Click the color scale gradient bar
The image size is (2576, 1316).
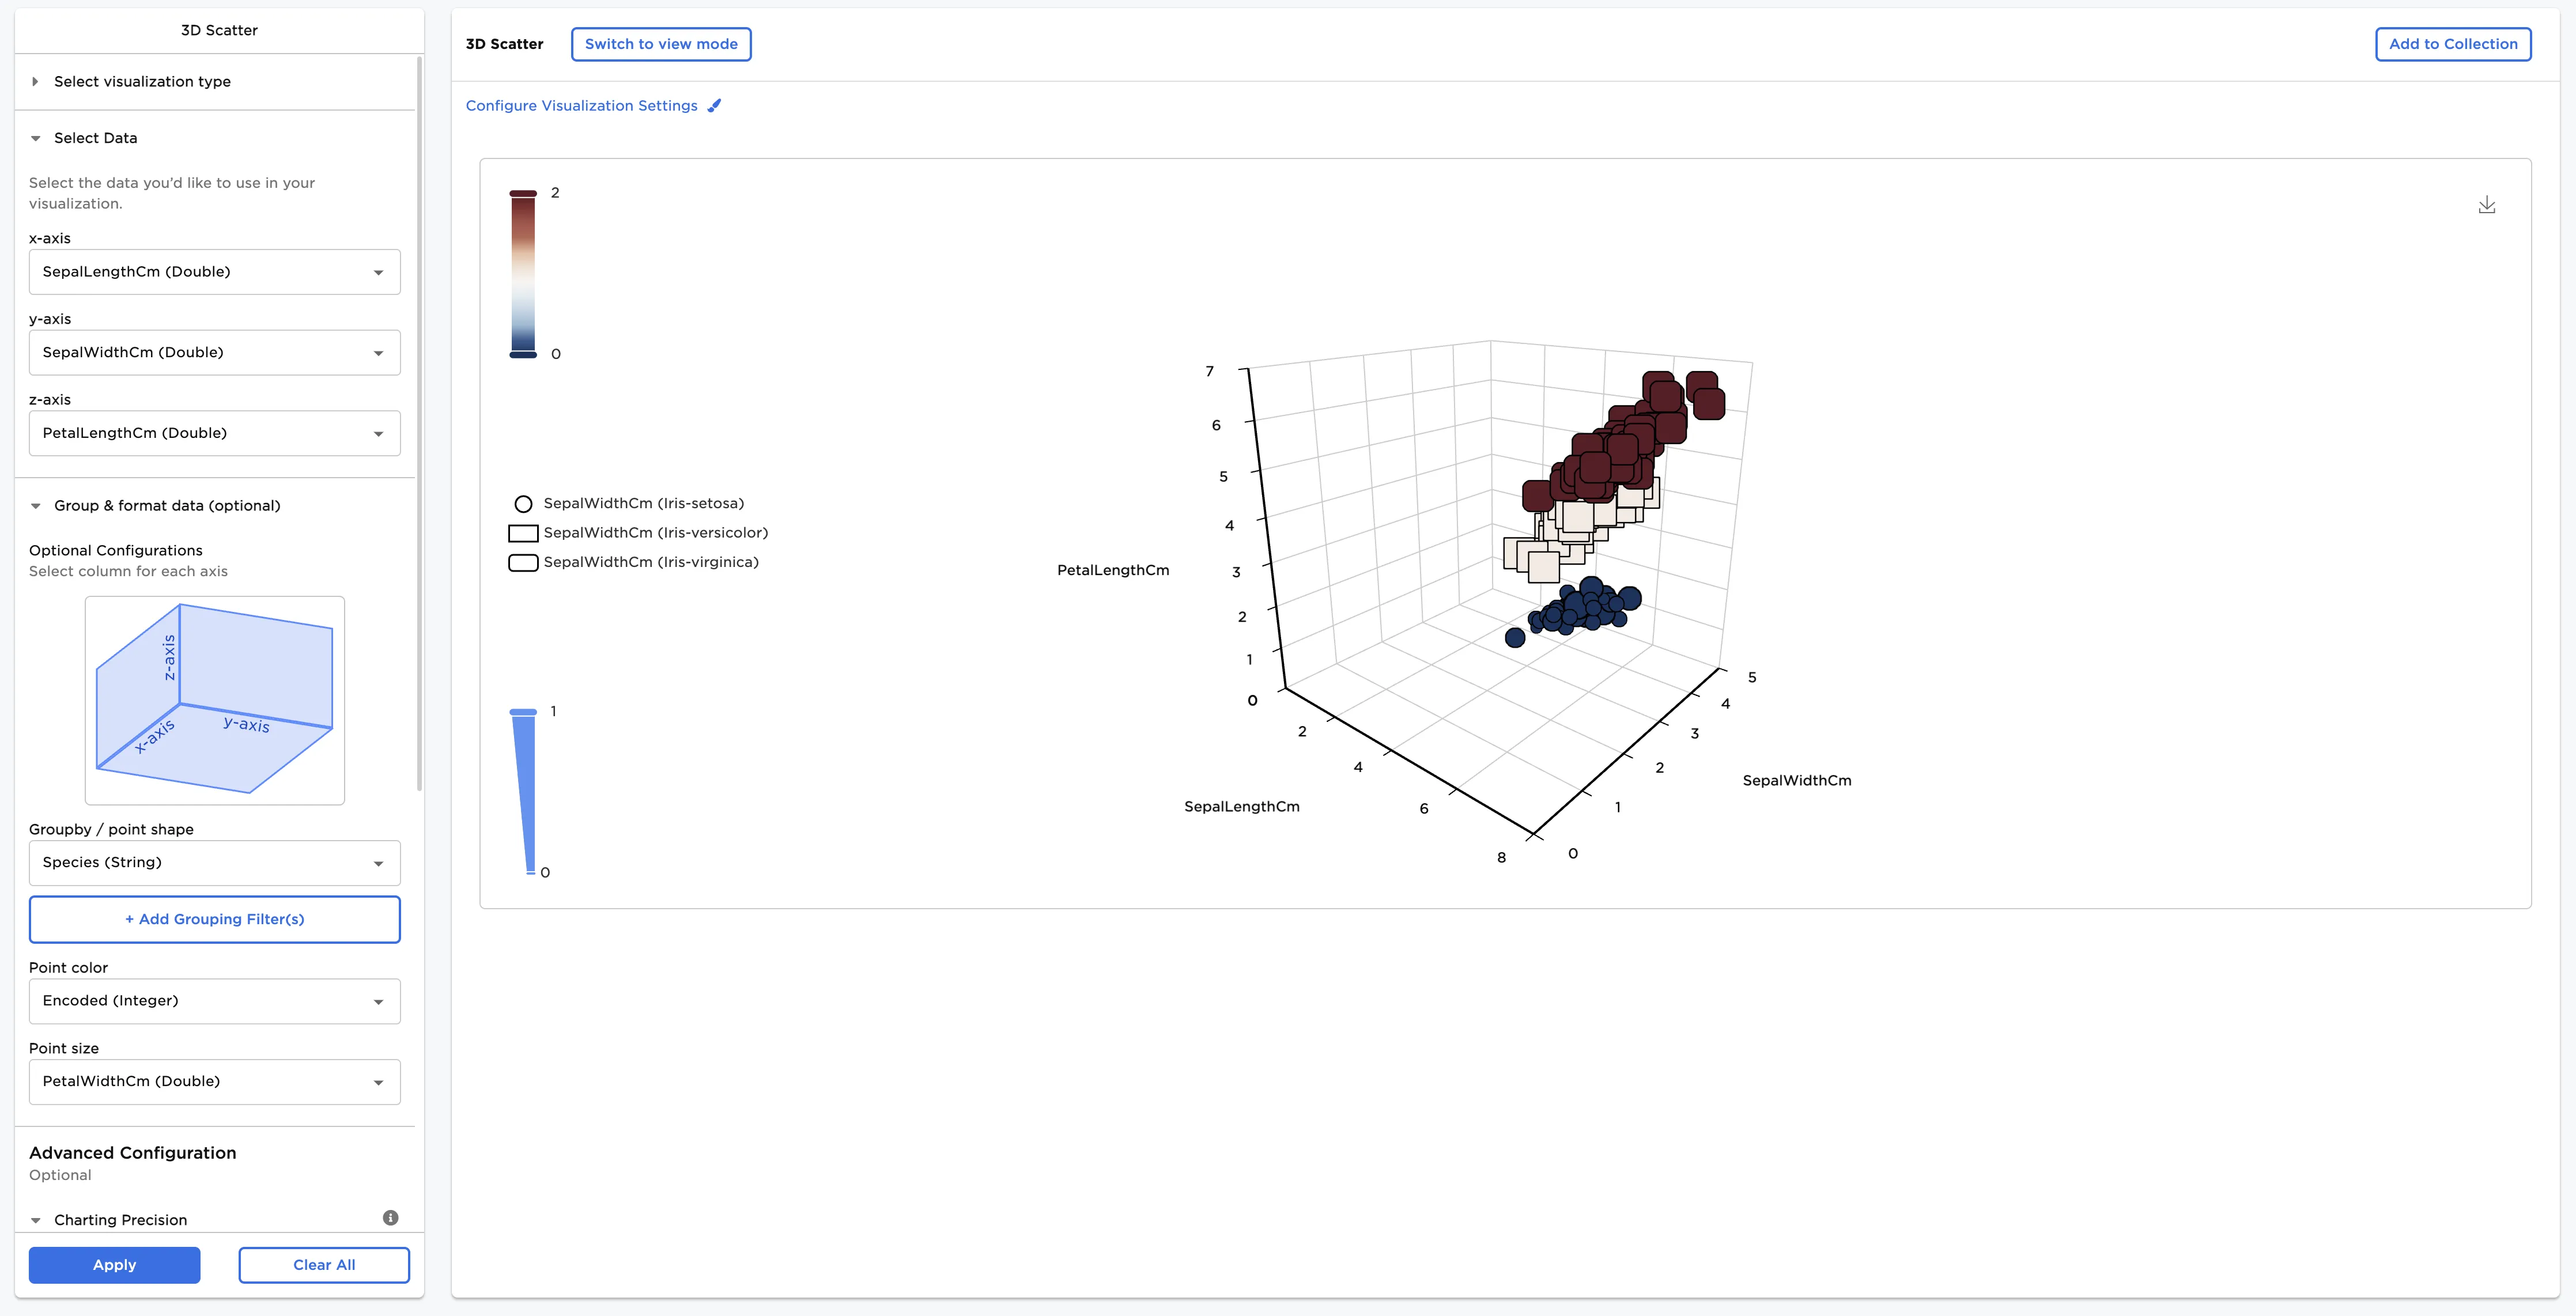click(523, 274)
